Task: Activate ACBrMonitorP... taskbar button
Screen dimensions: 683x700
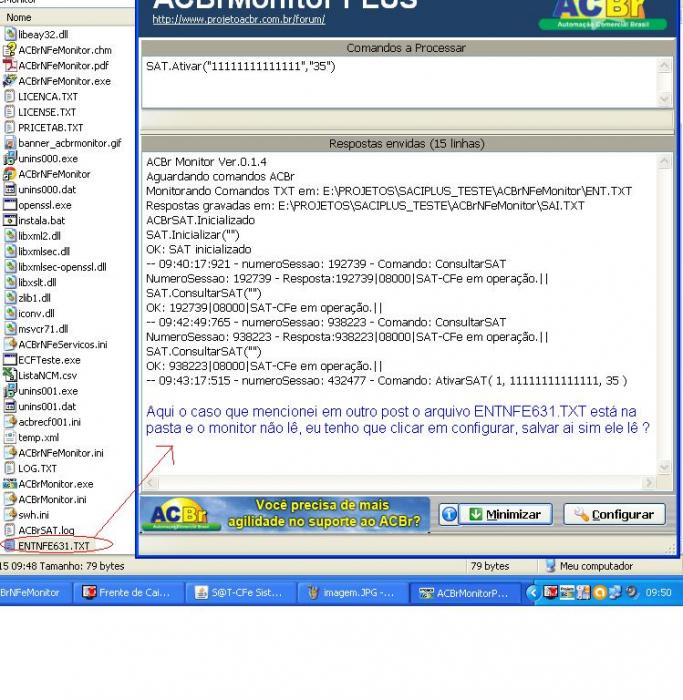Action: pos(465,592)
